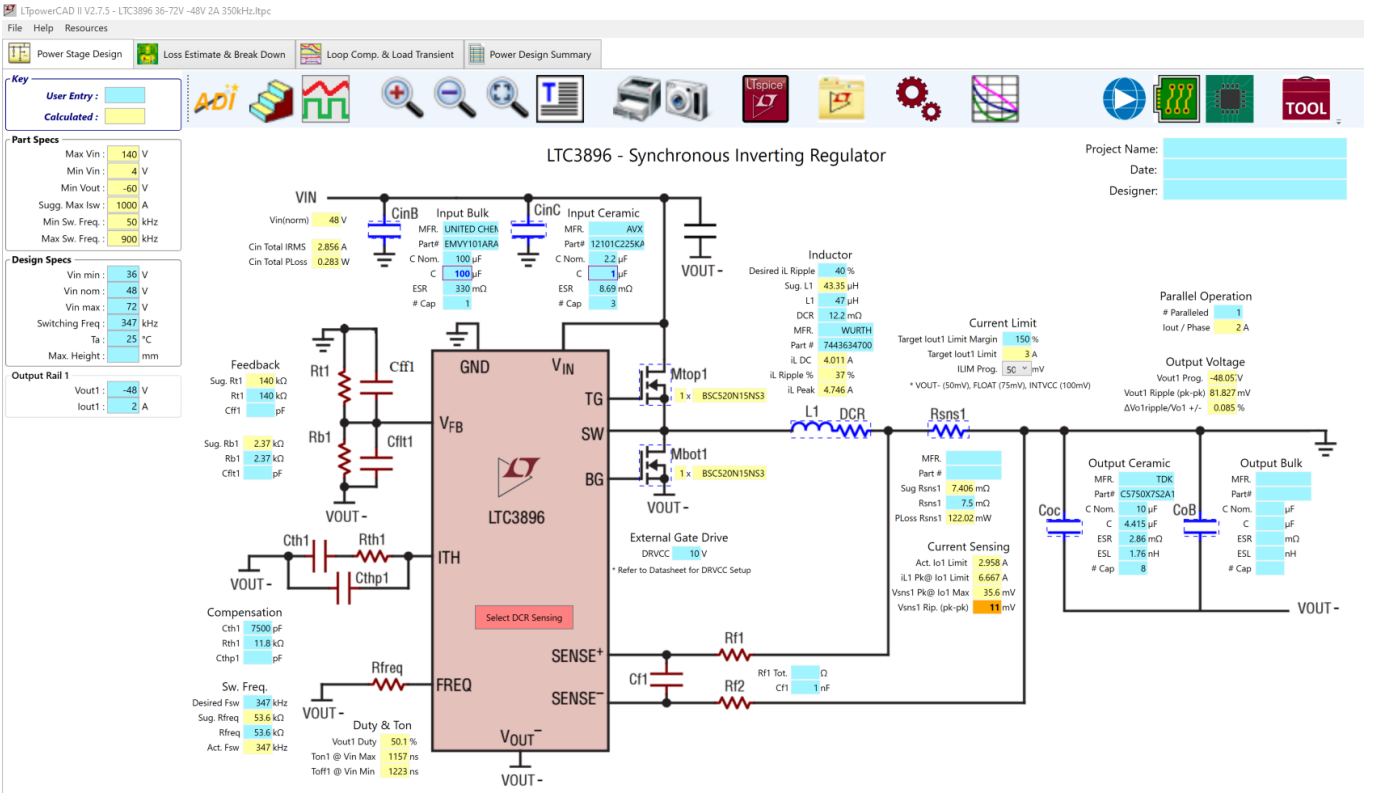Click the Designer input field

1254,190
